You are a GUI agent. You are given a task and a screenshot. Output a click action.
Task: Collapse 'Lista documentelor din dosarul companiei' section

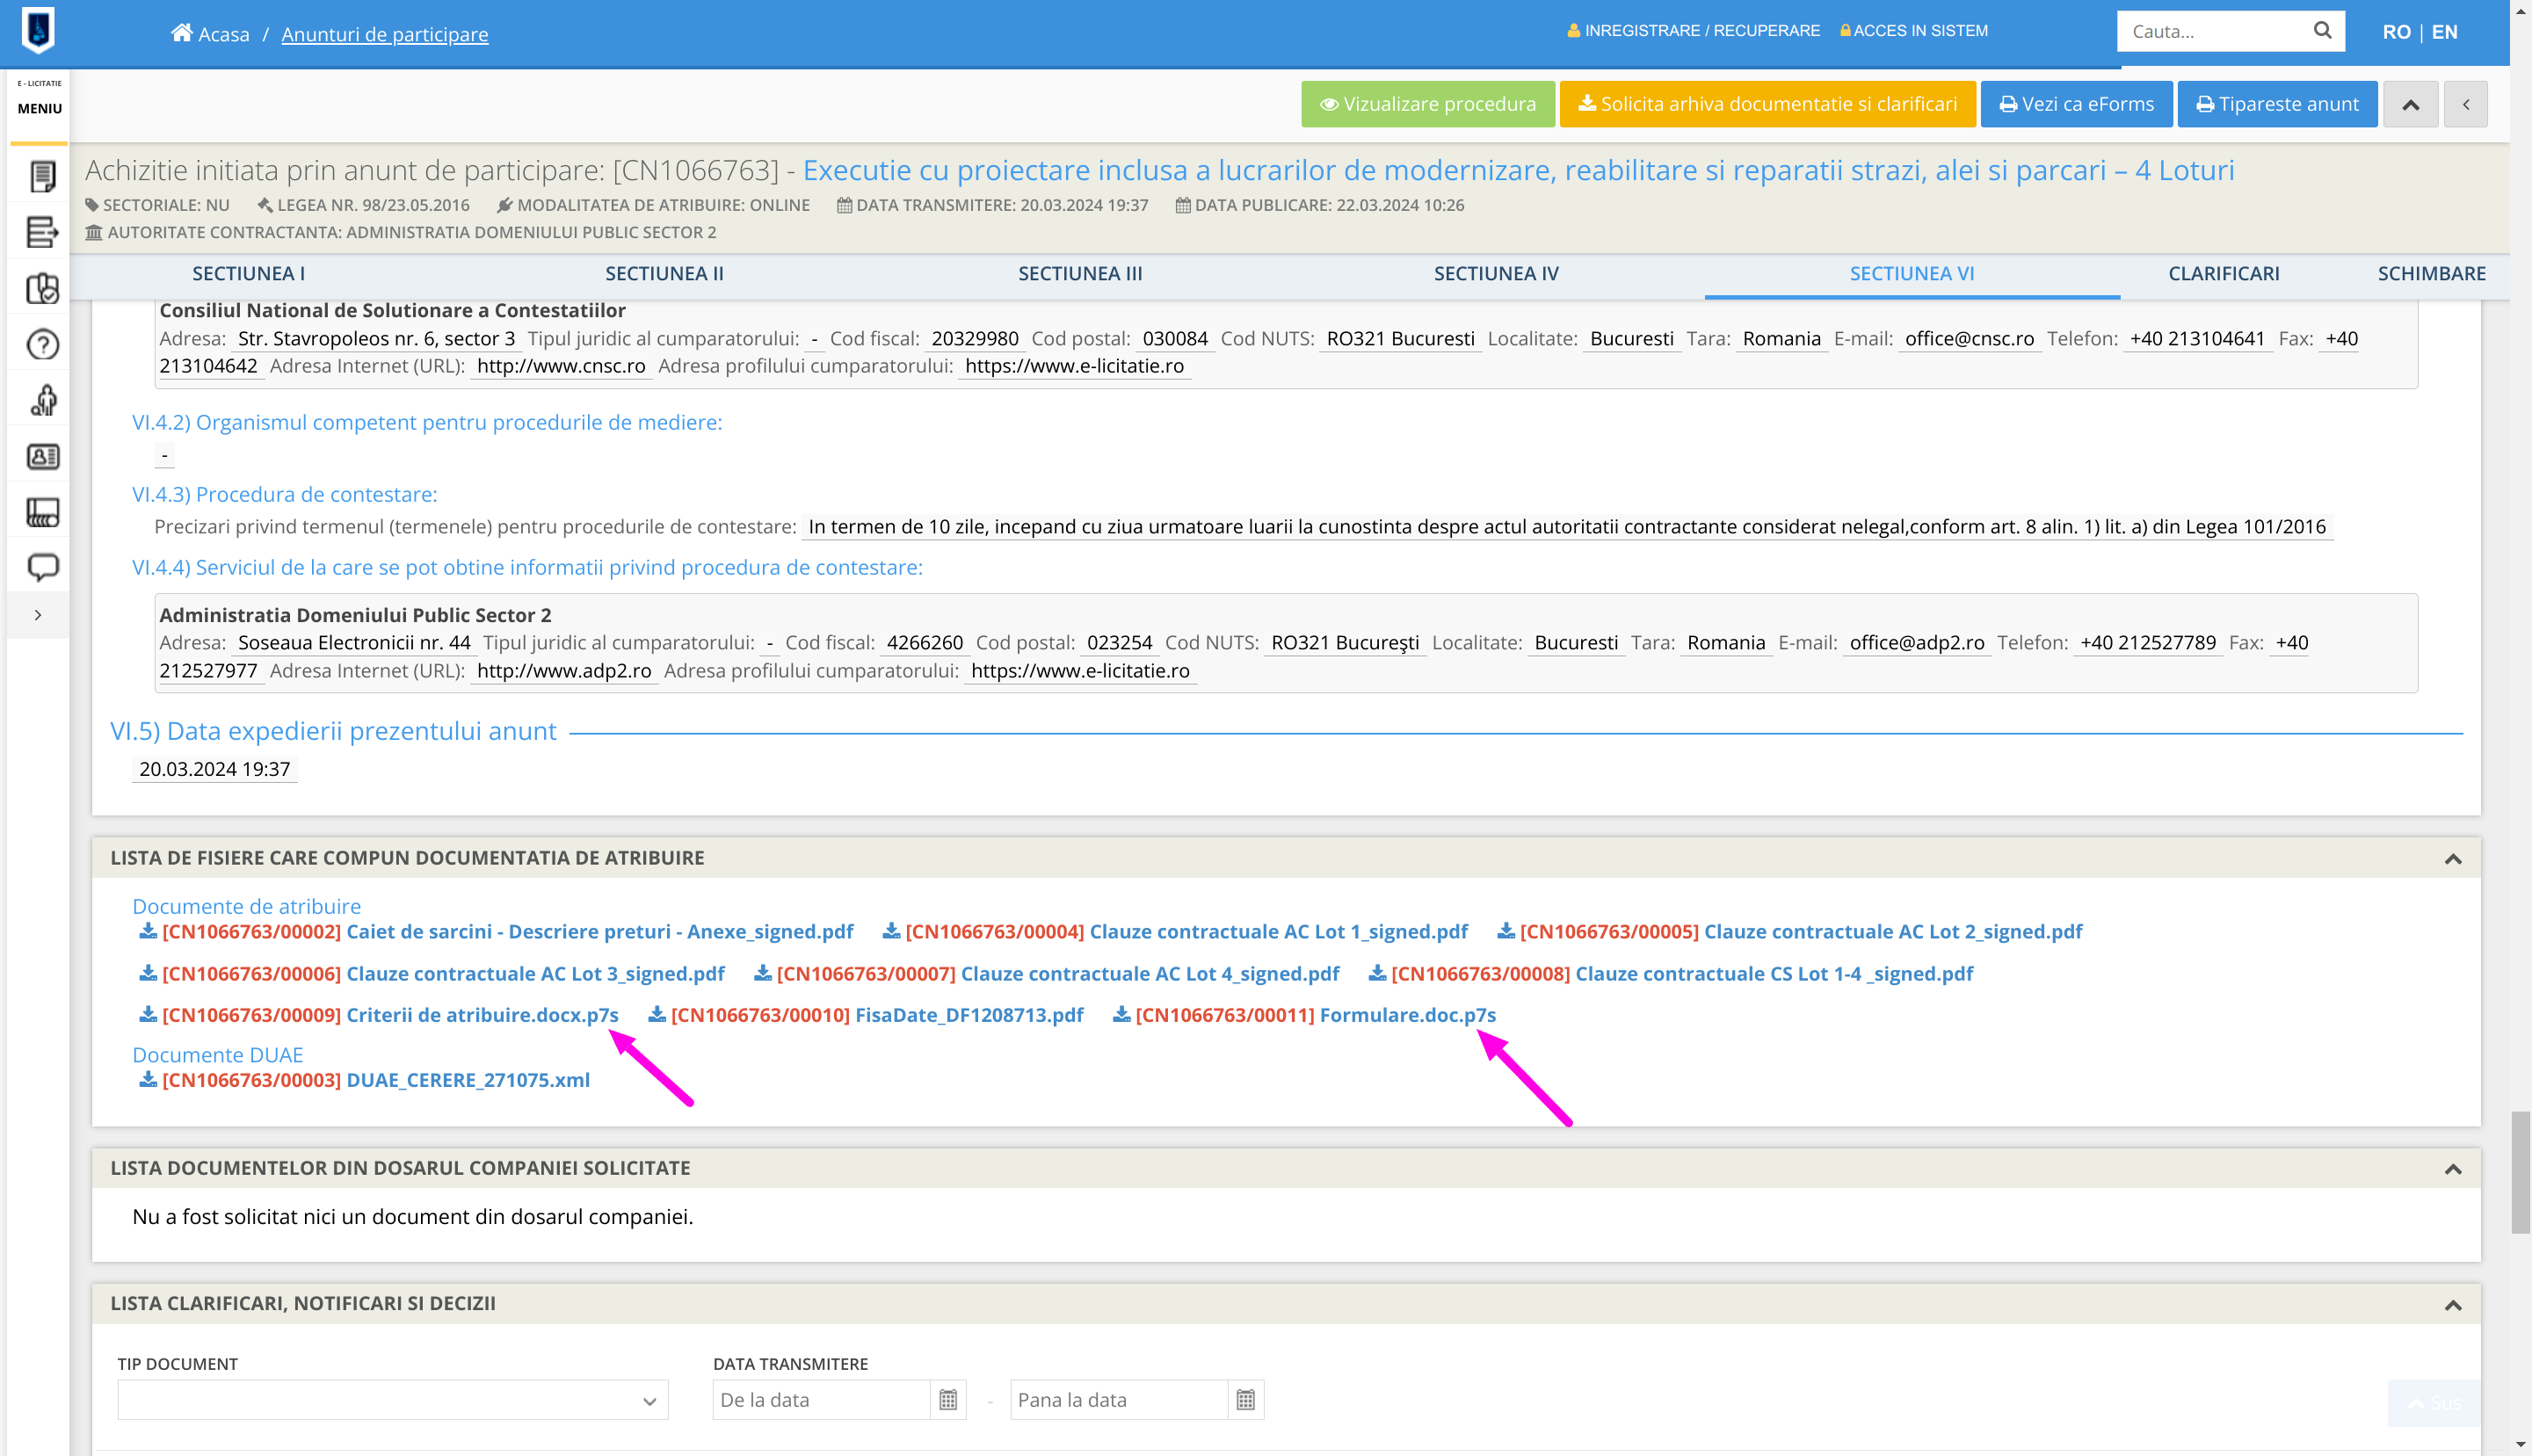(2452, 1169)
